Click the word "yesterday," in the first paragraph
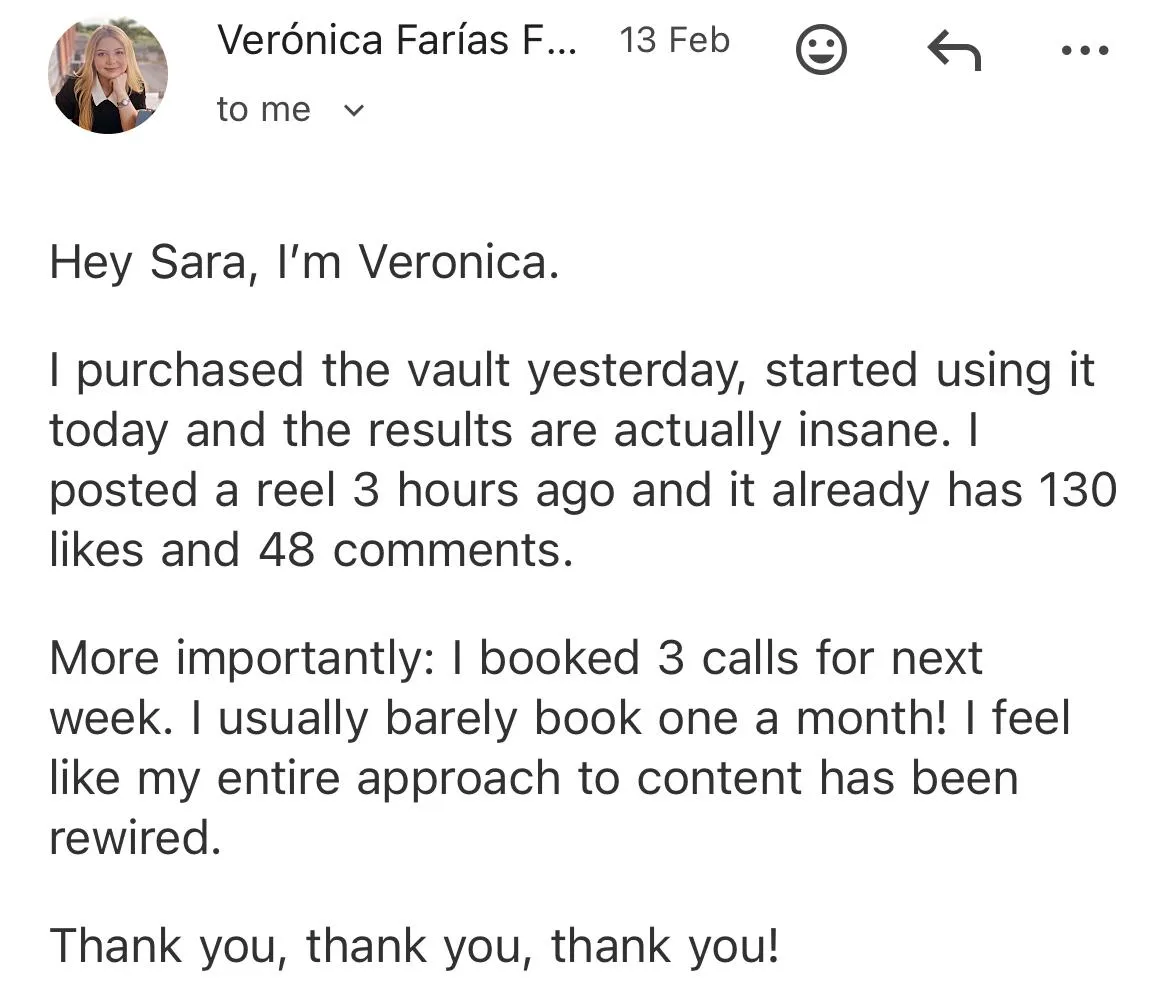The image size is (1170, 995). (640, 372)
